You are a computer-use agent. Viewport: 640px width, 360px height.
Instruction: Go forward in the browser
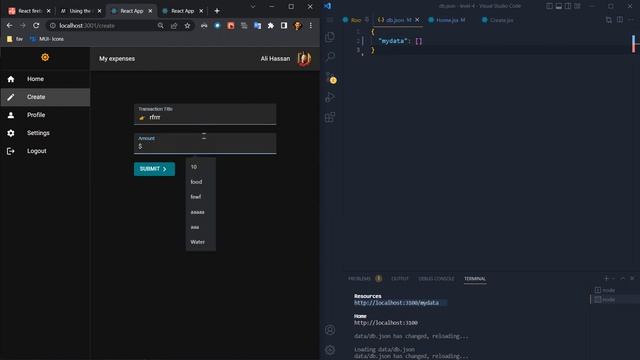pos(22,25)
